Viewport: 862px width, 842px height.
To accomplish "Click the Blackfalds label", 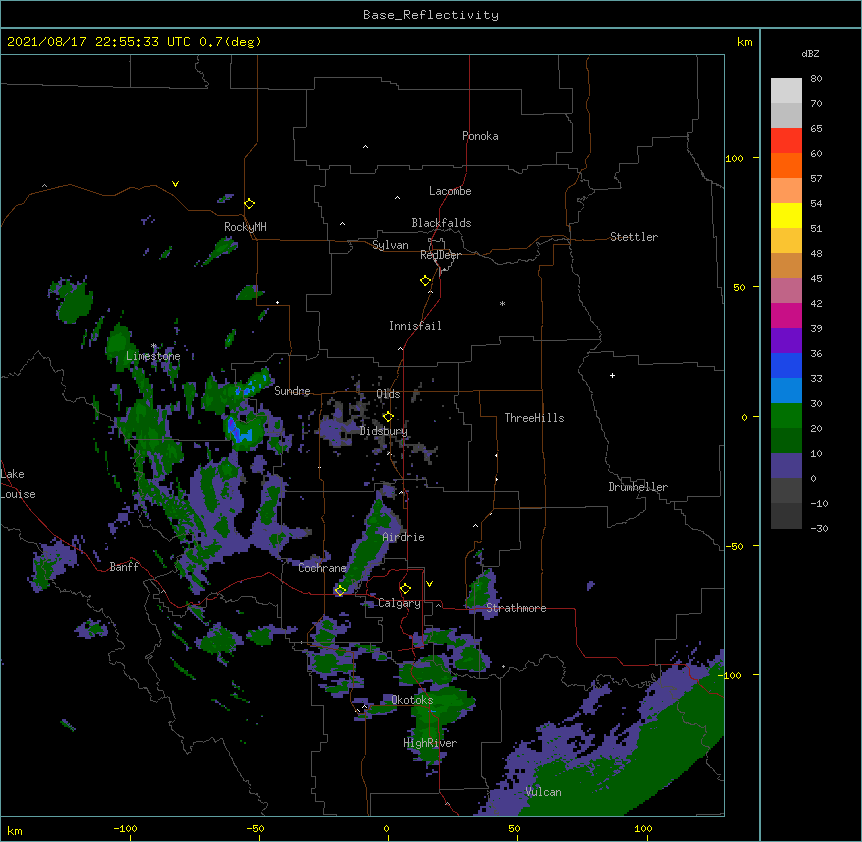I will pyautogui.click(x=441, y=223).
